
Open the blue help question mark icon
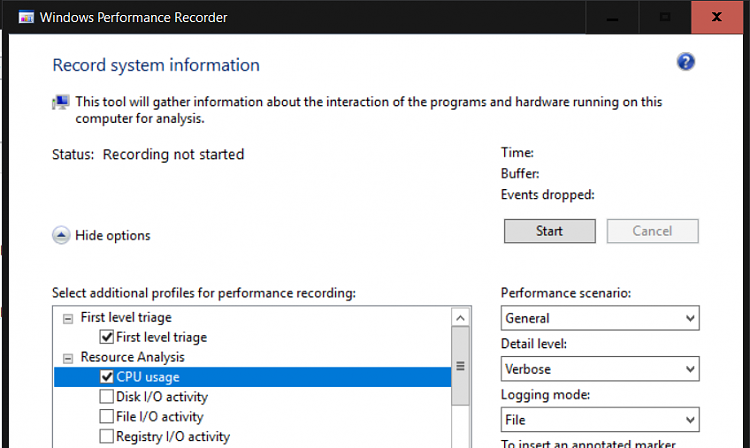[685, 62]
